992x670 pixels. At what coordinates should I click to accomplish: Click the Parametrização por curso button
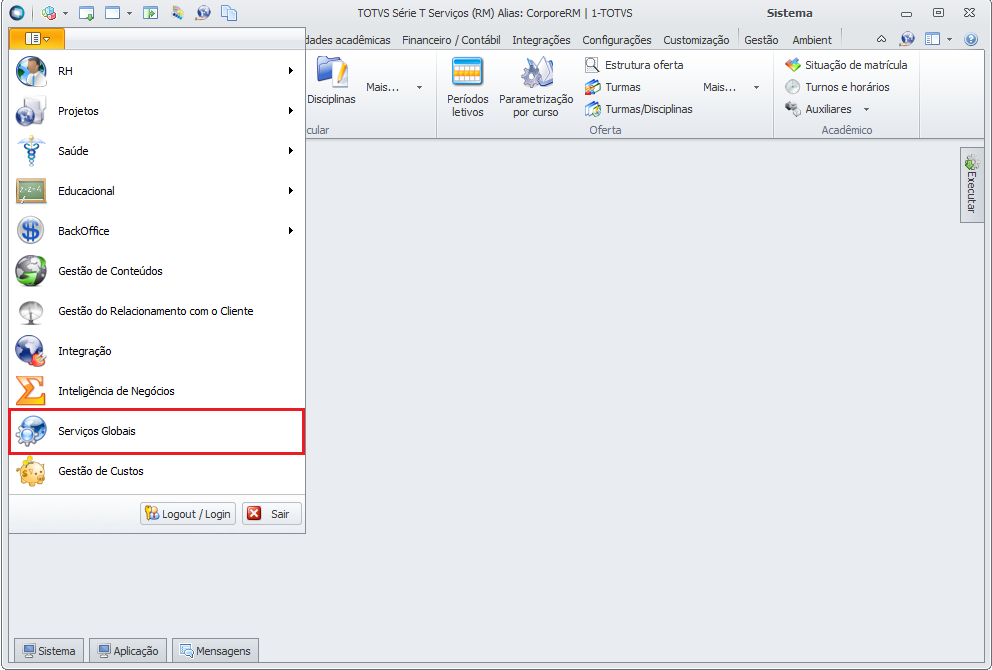(x=536, y=87)
